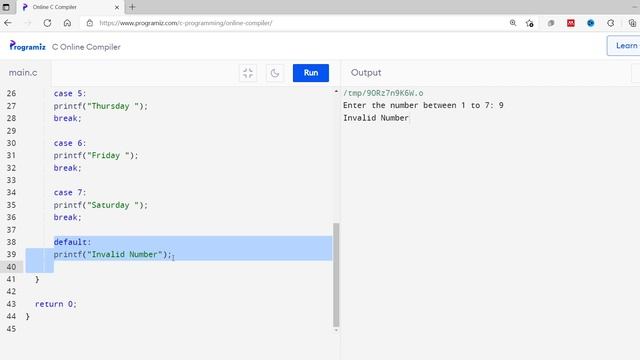Click line number 26 in gutter

coord(11,93)
